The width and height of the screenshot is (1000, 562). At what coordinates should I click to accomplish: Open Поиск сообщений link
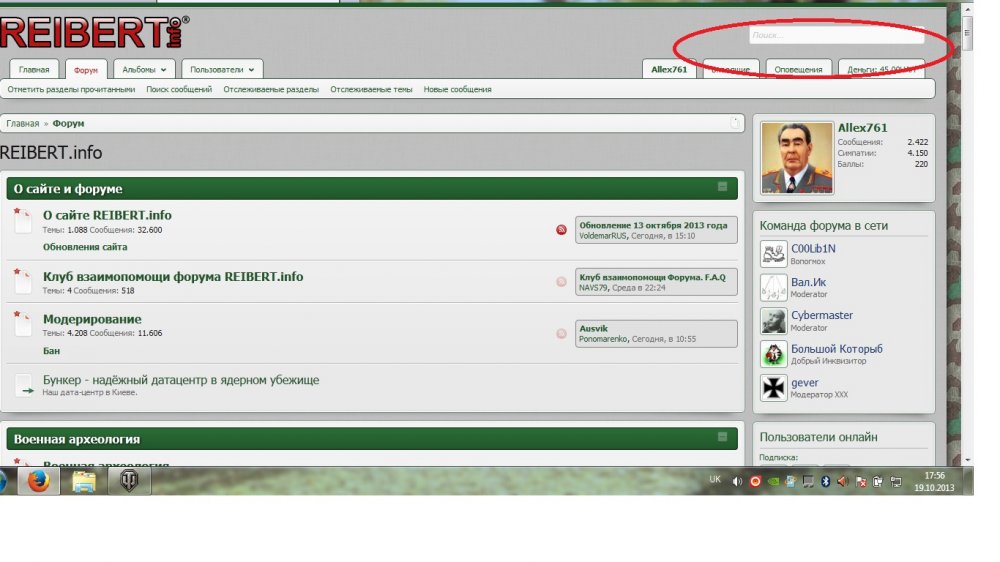[x=179, y=89]
